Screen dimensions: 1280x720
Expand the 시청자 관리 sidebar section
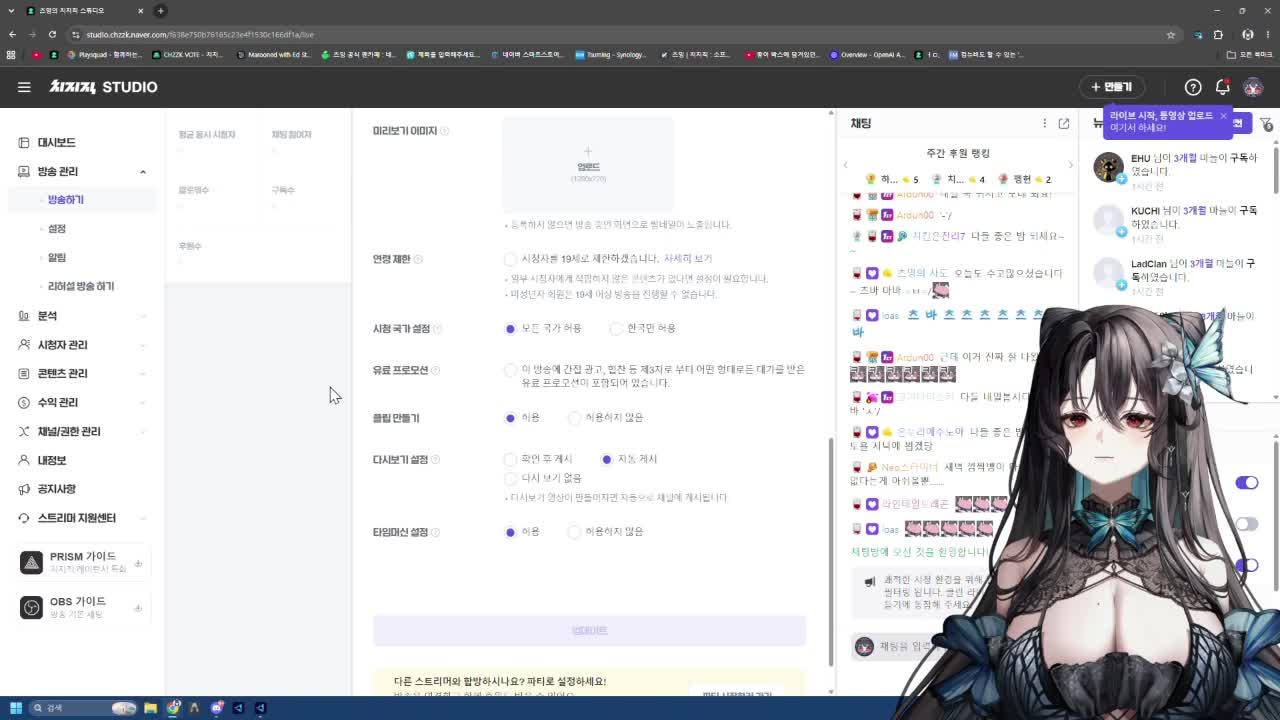[x=142, y=345]
